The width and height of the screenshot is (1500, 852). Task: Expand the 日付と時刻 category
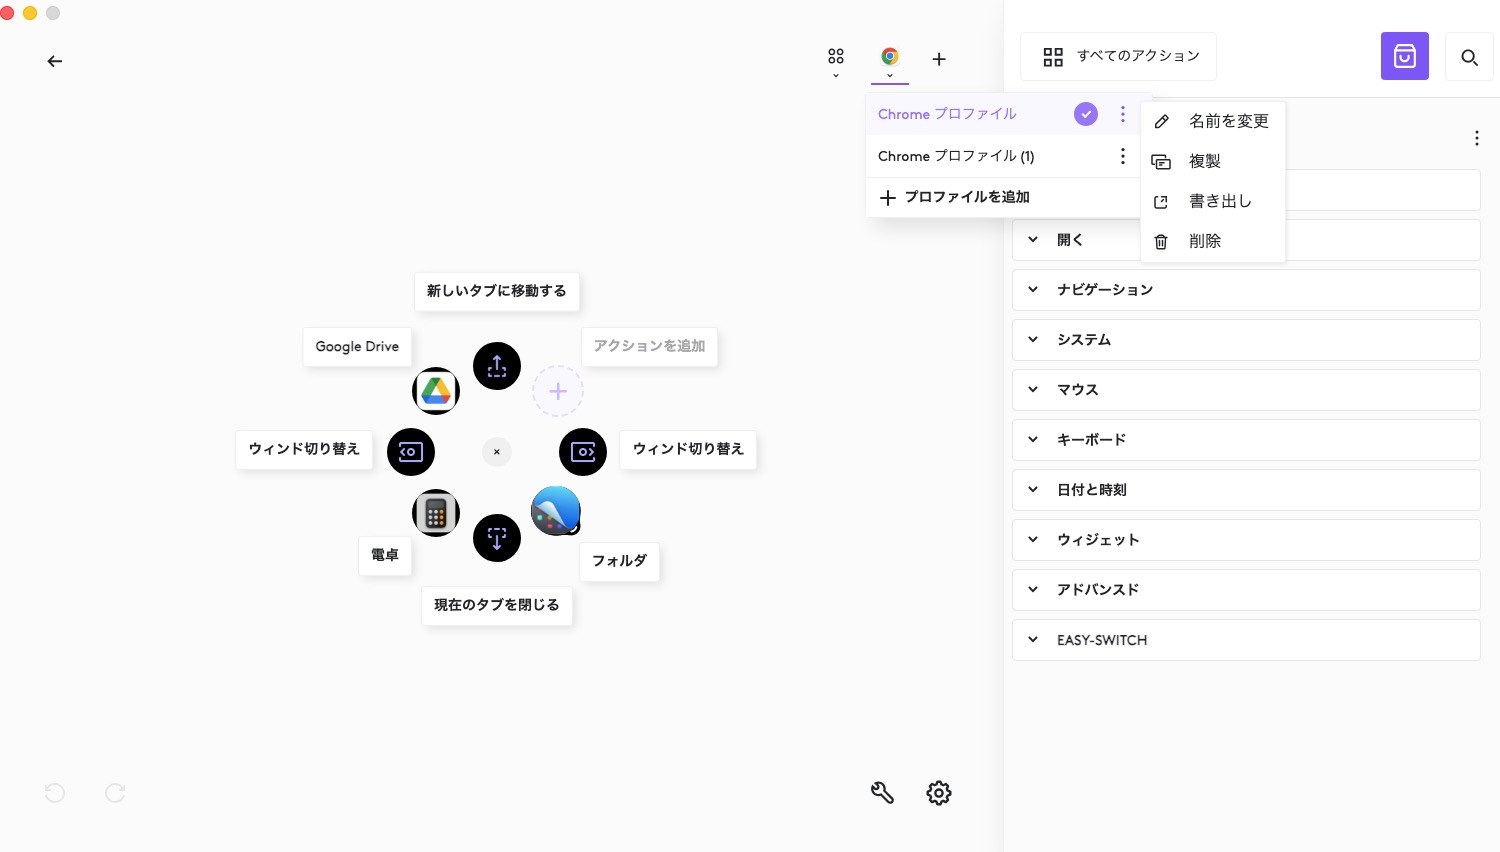coord(1246,490)
